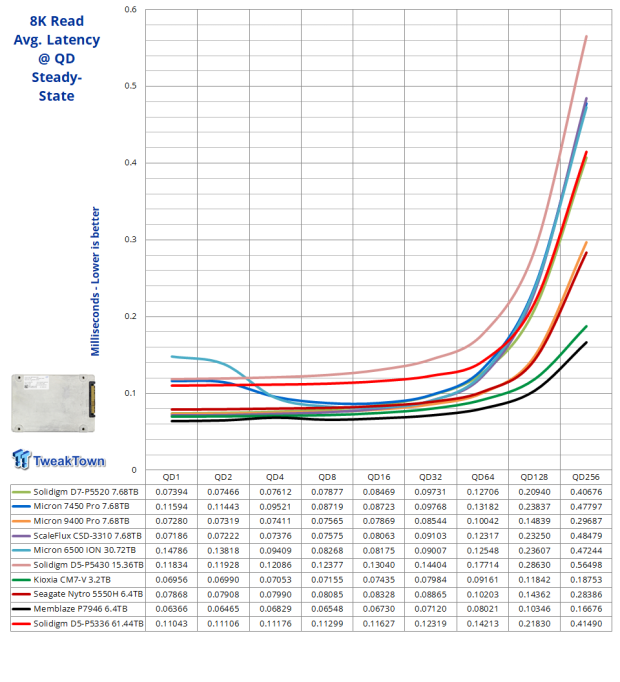
Task: Click the 0.56498 cell for Solidigm D5-P5430
Action: tap(586, 565)
